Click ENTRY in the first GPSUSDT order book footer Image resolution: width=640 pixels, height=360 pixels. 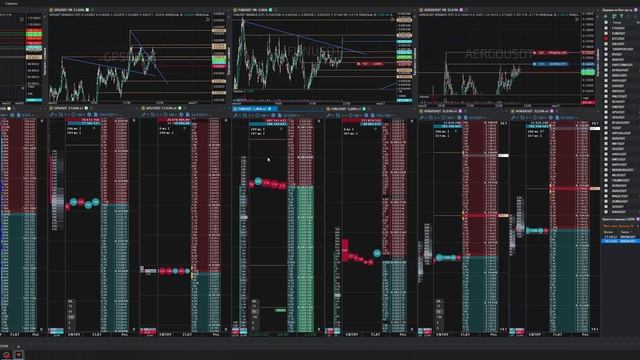pos(74,334)
